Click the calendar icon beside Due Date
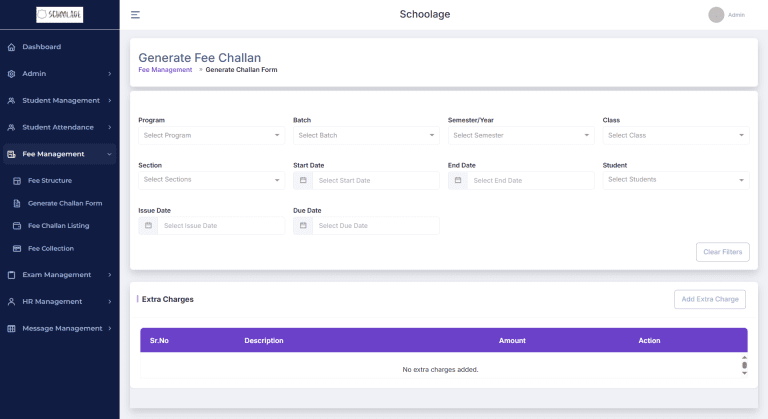 click(302, 226)
